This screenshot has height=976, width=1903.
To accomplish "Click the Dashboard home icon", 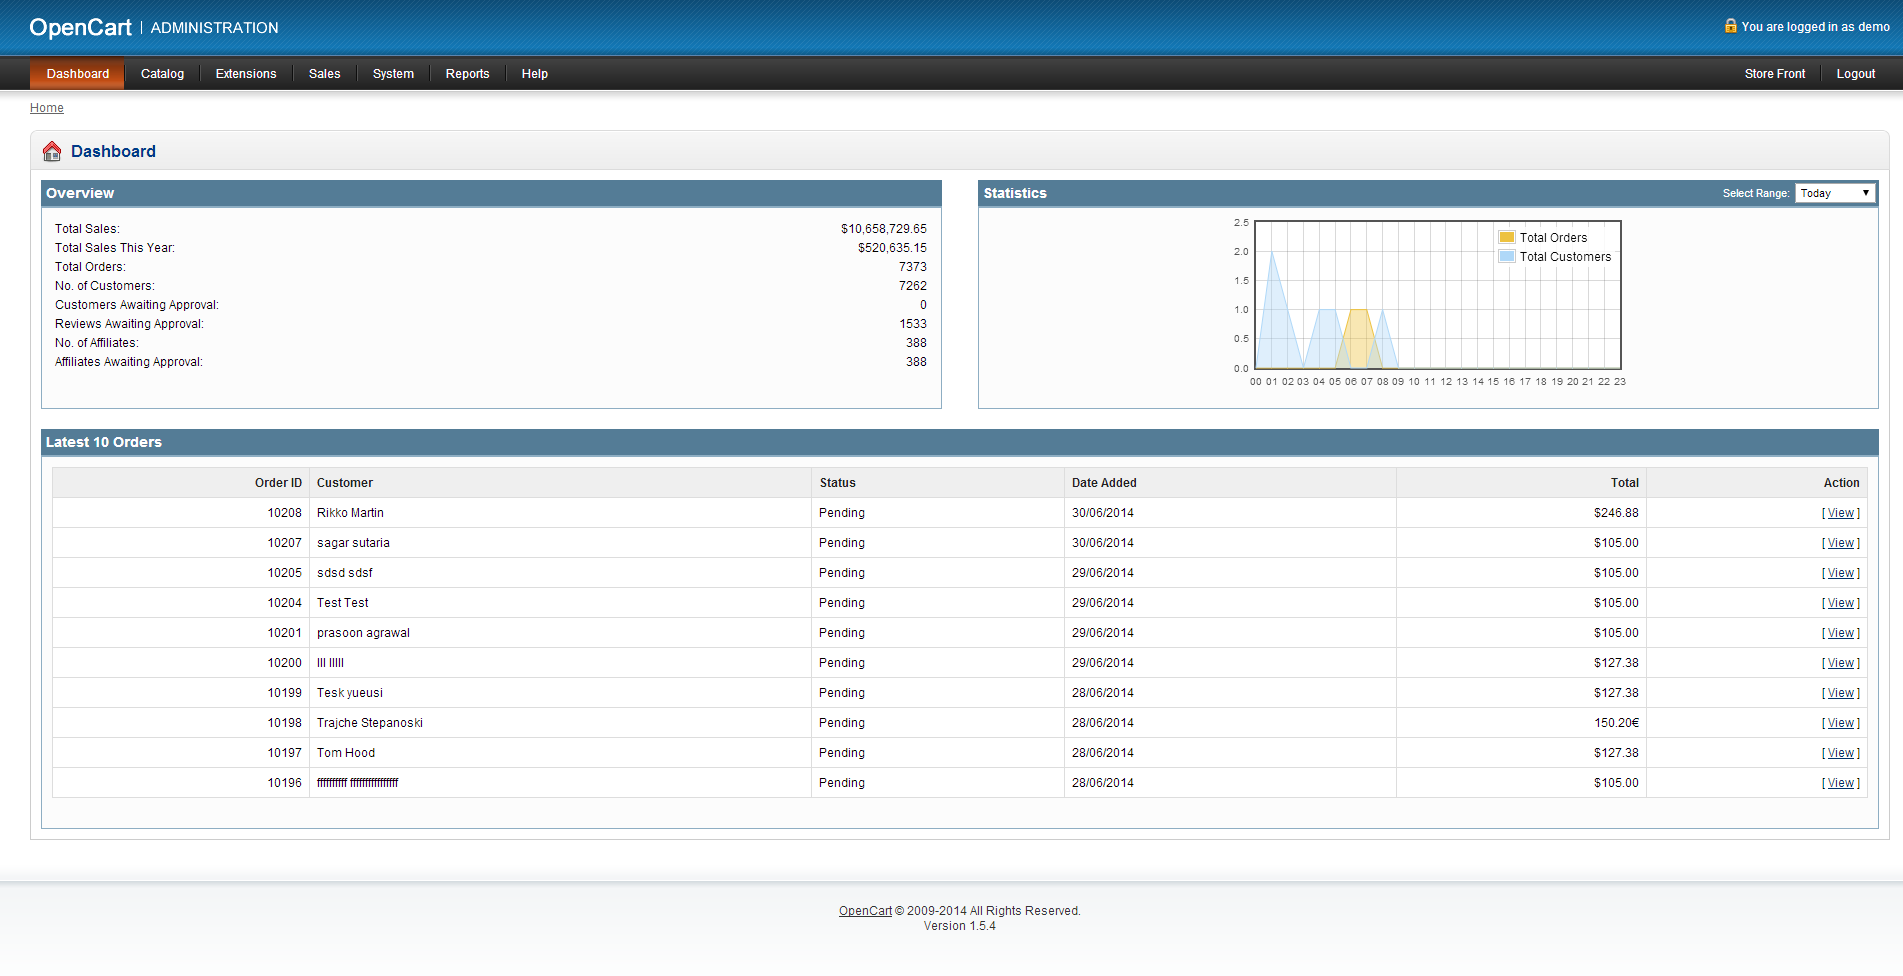I will click(52, 151).
